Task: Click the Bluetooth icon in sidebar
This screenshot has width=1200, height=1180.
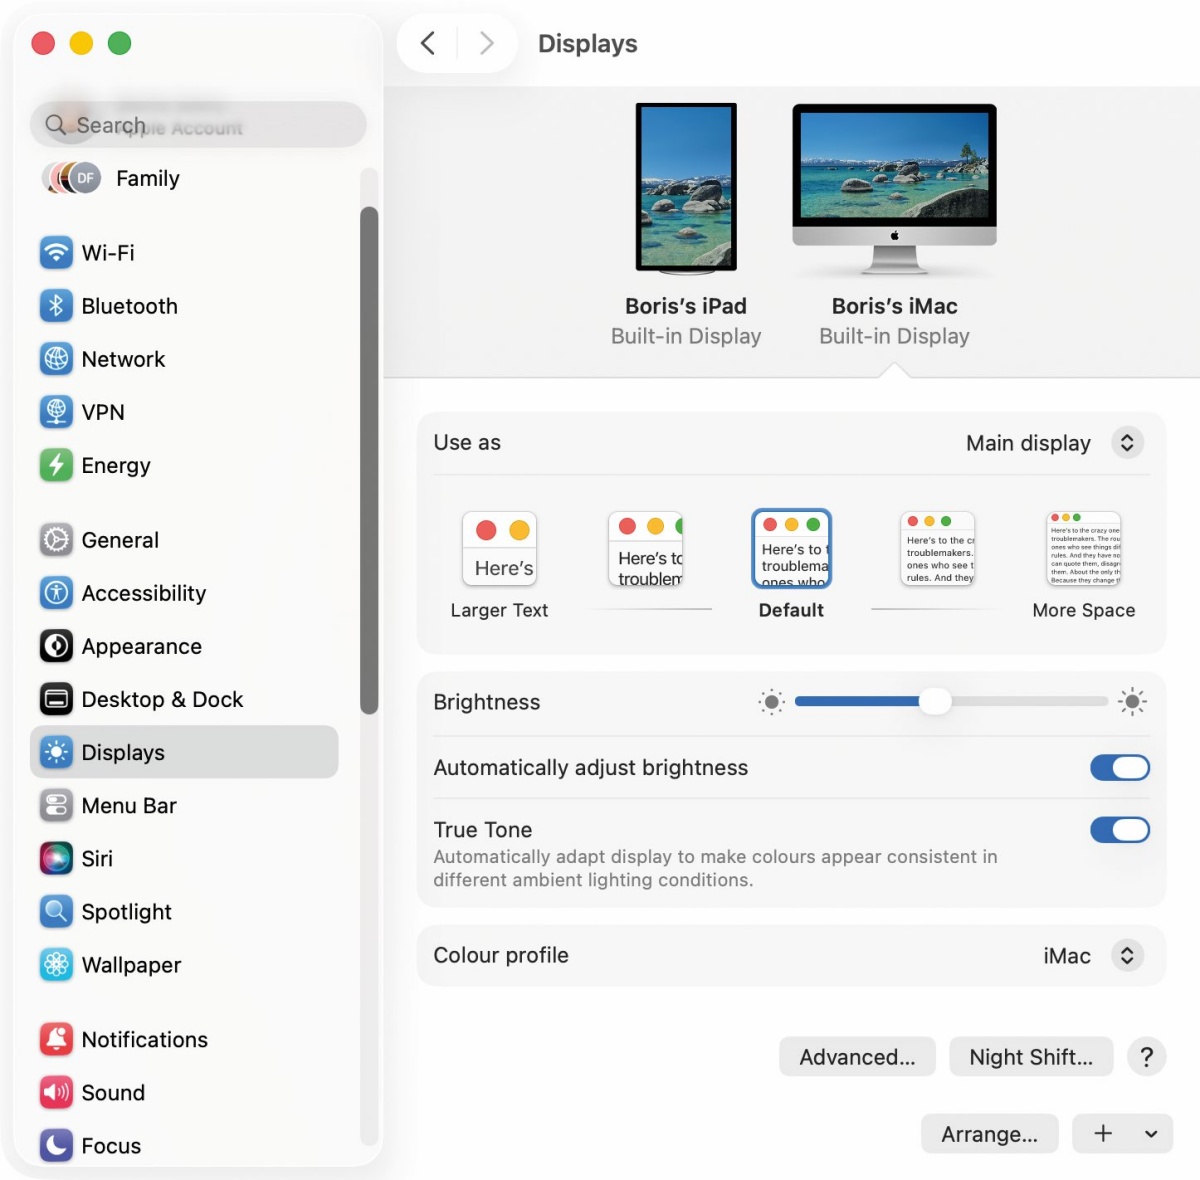Action: [56, 305]
